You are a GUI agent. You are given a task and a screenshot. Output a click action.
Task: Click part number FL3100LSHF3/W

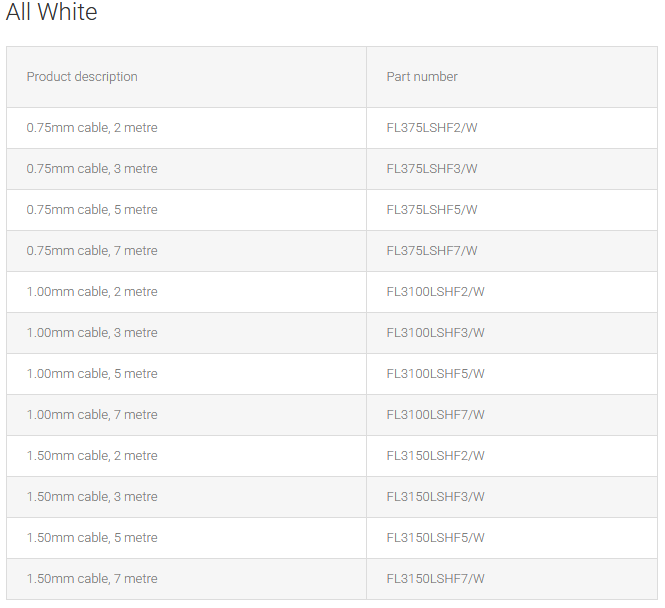[435, 333]
